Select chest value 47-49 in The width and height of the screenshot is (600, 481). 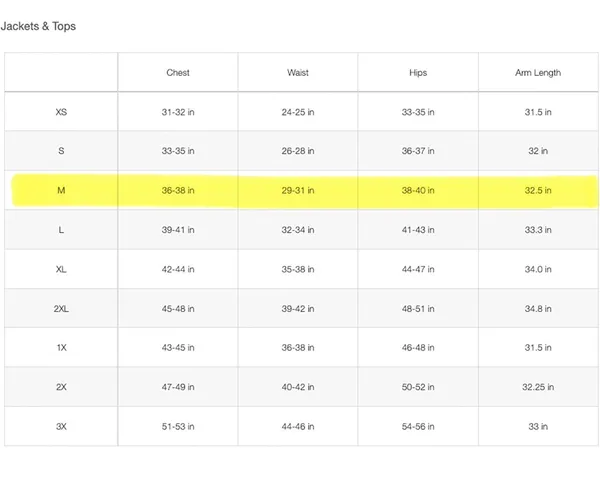click(x=178, y=387)
